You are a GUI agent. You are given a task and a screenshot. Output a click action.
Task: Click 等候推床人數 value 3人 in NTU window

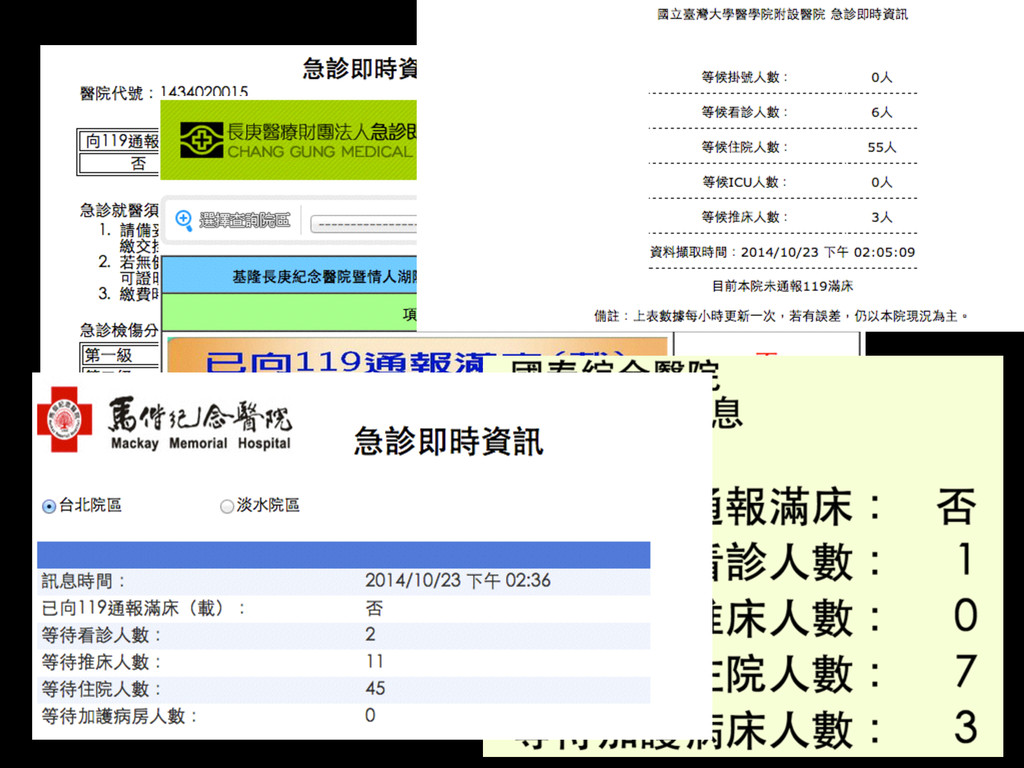pyautogui.click(x=882, y=217)
